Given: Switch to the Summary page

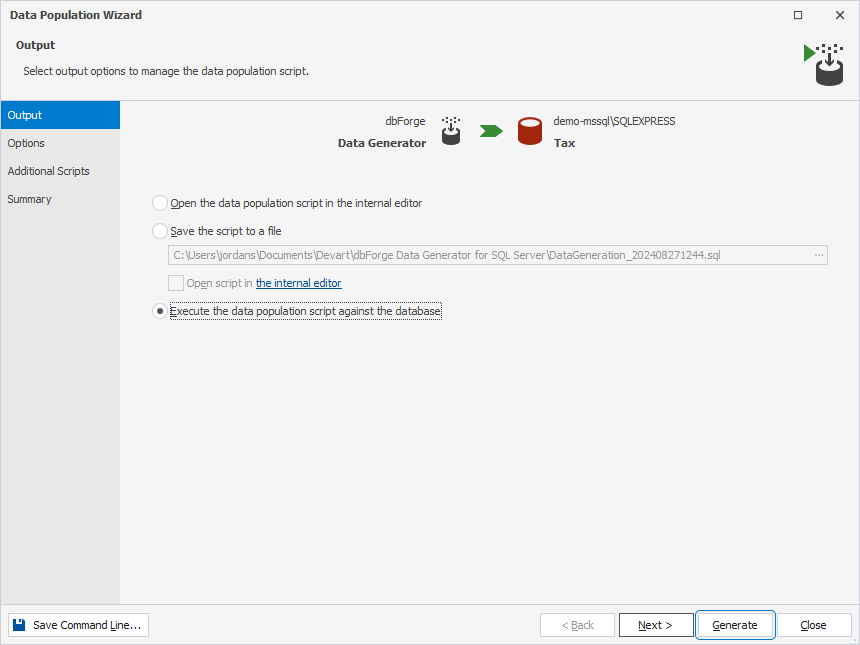Looking at the screenshot, I should pos(60,199).
